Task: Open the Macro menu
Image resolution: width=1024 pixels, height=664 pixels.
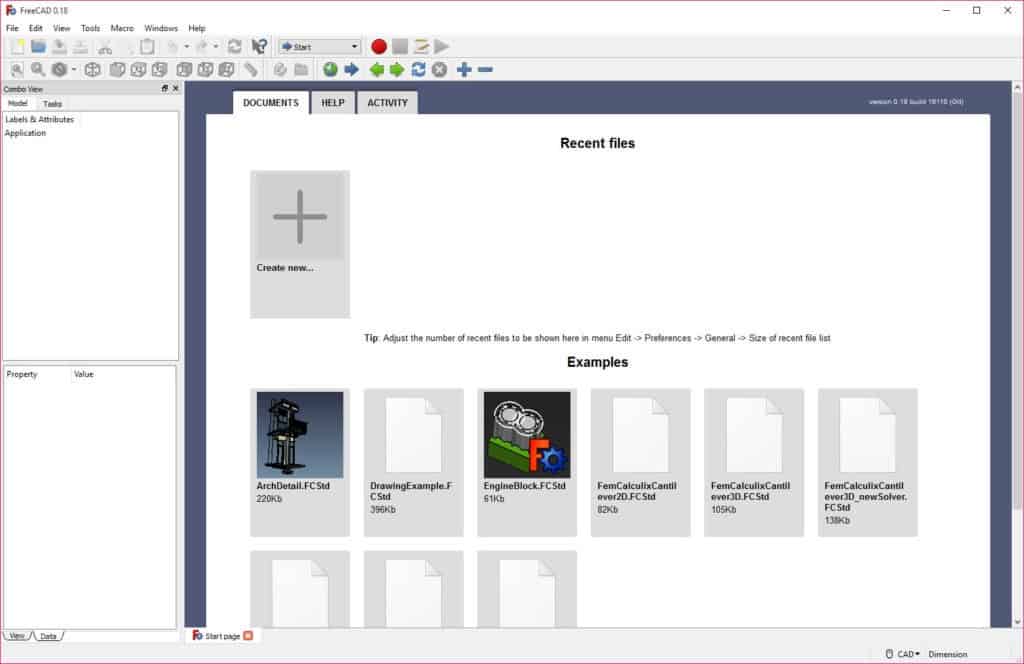Action: click(x=122, y=28)
